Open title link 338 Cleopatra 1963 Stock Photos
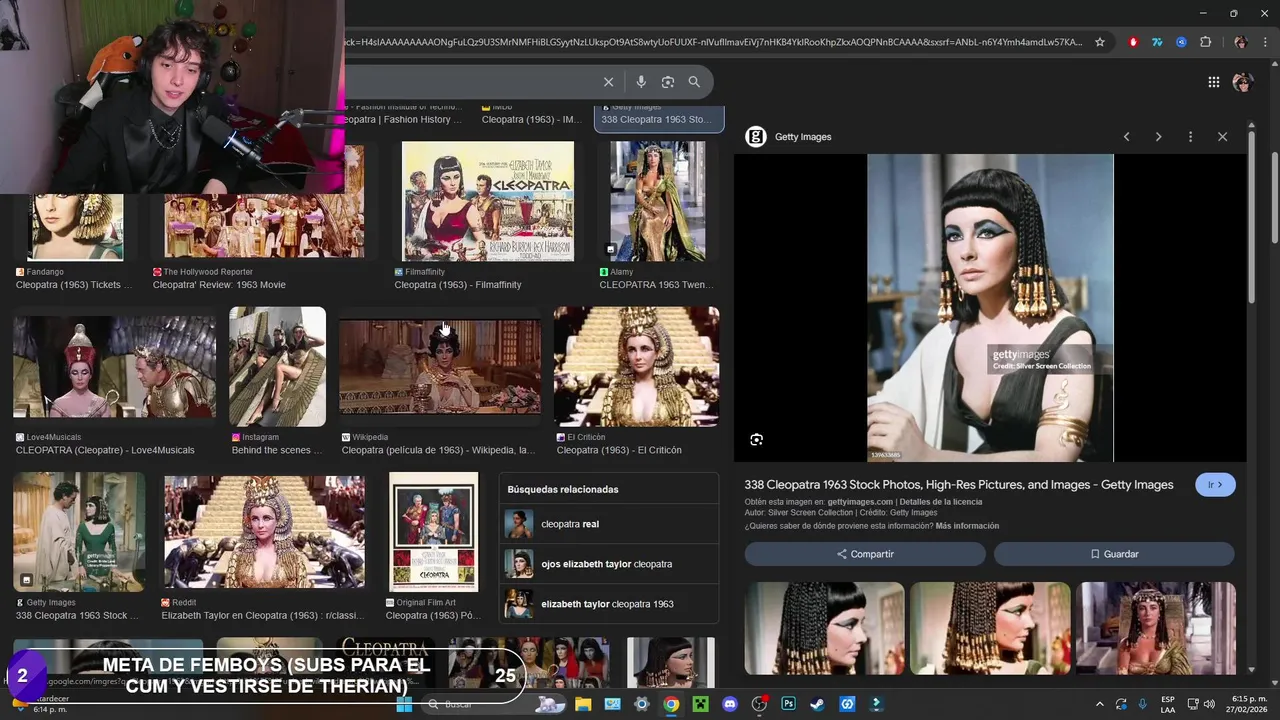The image size is (1280, 720). (958, 485)
